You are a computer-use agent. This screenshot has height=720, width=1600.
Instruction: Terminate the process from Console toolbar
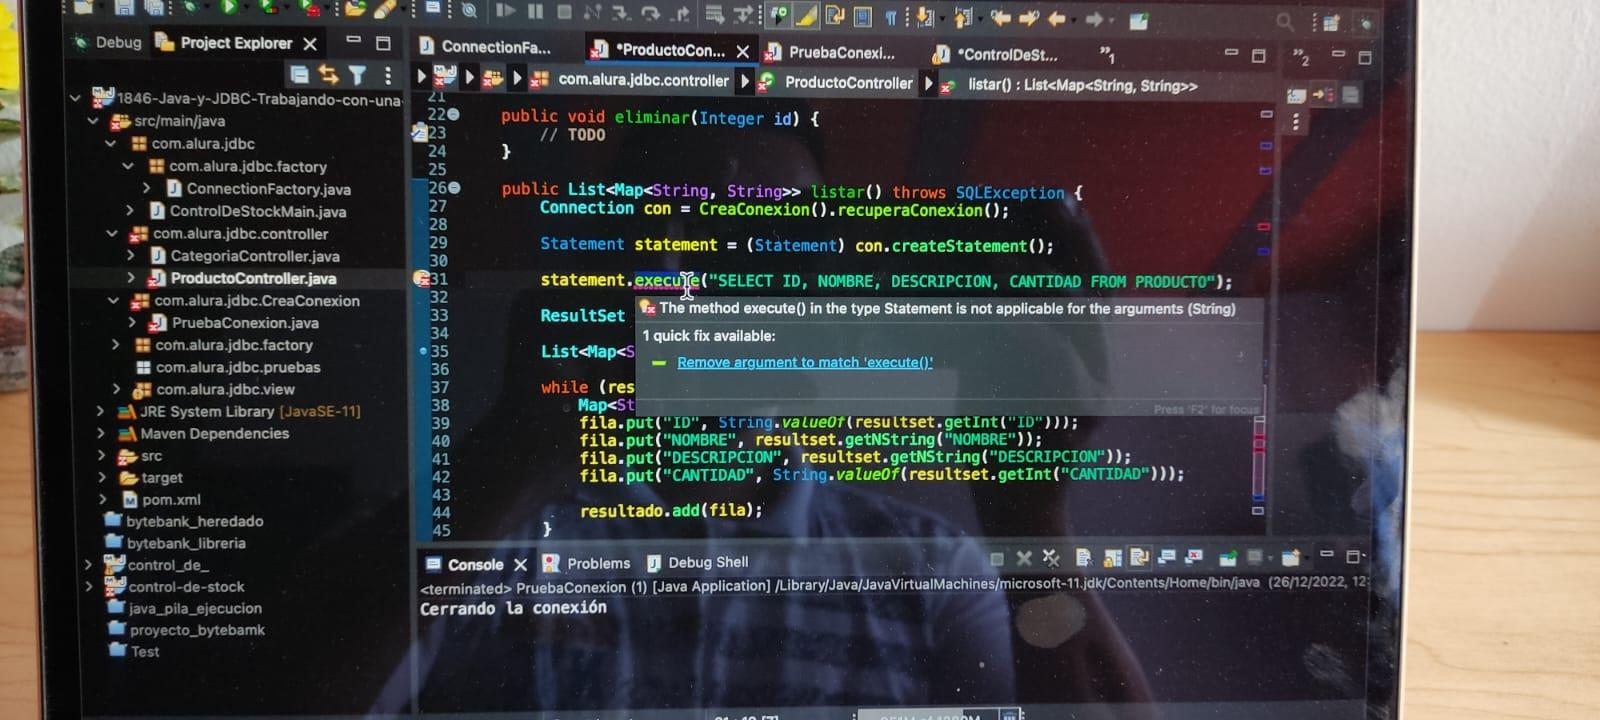coord(997,559)
